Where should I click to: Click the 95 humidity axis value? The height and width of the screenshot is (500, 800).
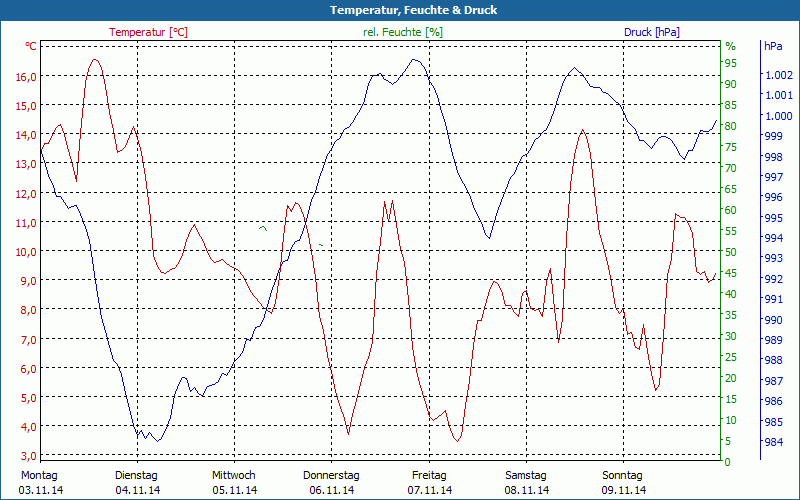pos(731,63)
